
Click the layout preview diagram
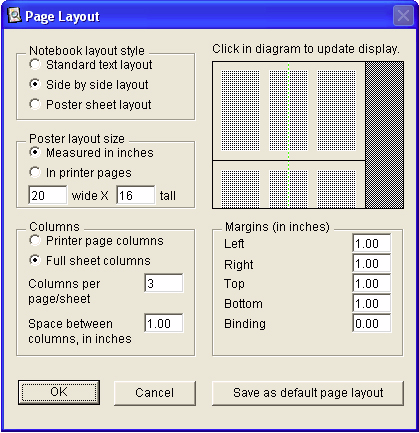(x=308, y=135)
